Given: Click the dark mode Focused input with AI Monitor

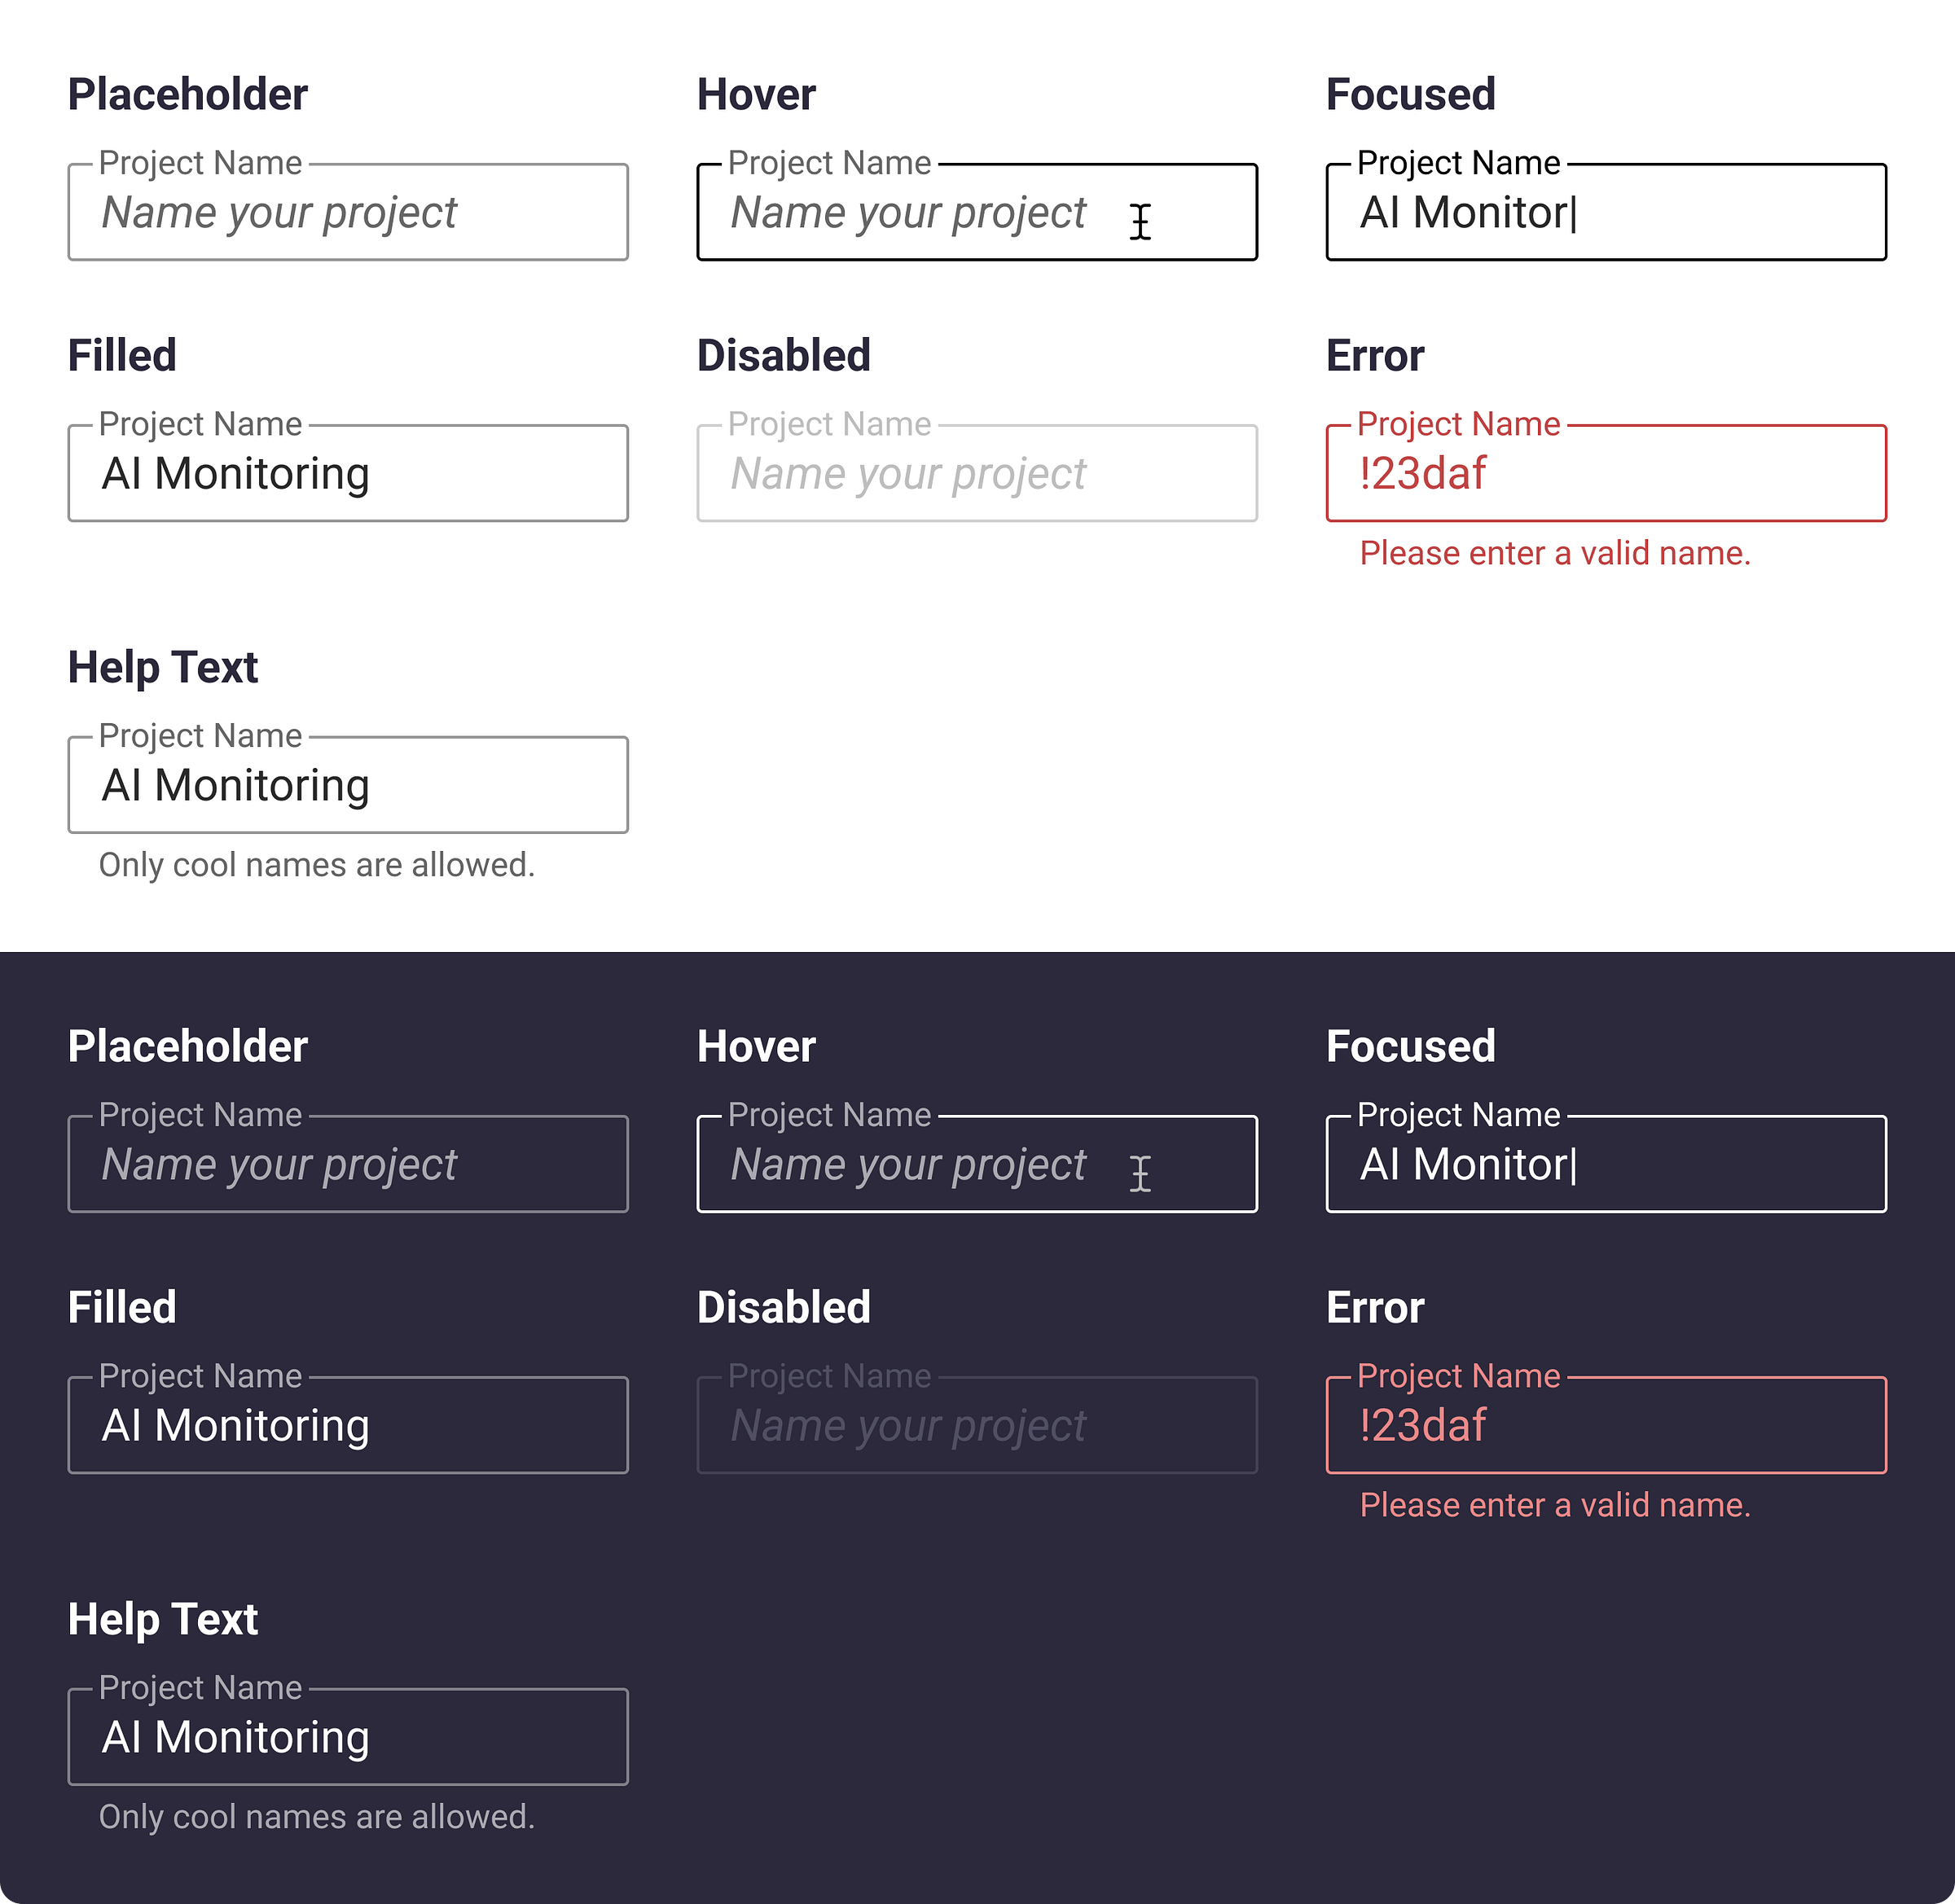Looking at the screenshot, I should pos(1604,1165).
